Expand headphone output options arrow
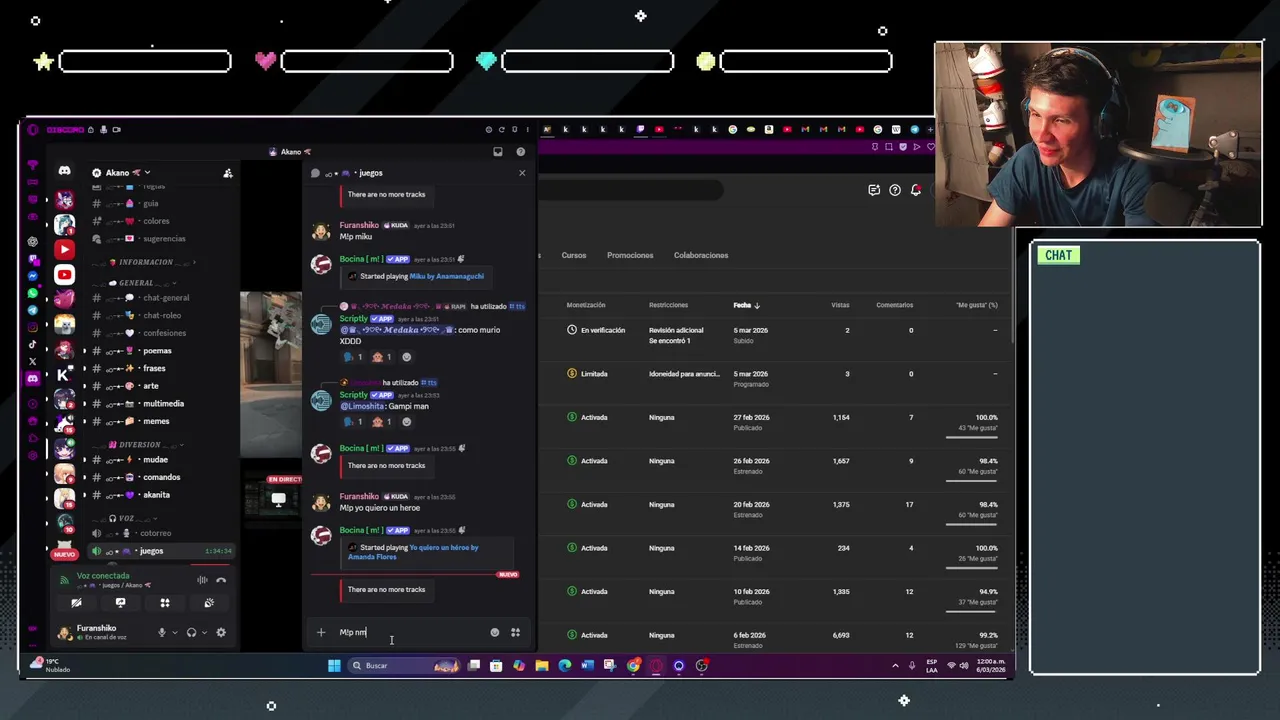The image size is (1280, 720). (x=204, y=632)
